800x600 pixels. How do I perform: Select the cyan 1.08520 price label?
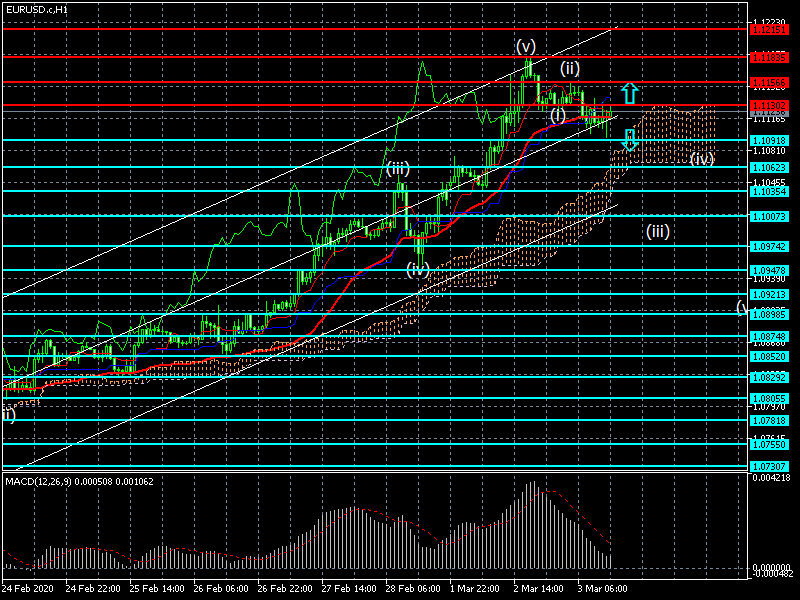(x=769, y=356)
